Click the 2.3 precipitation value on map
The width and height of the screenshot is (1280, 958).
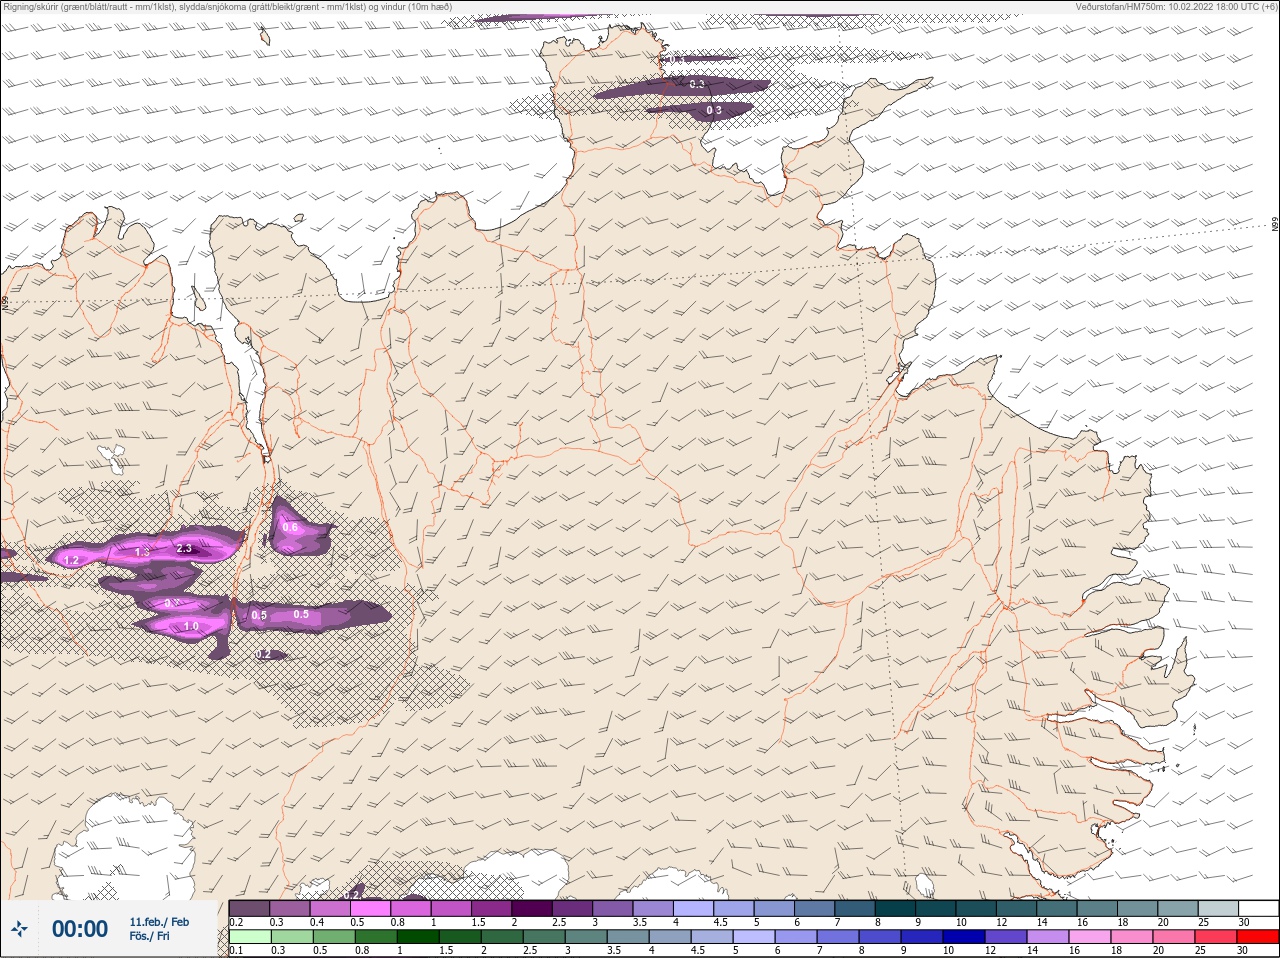[x=184, y=548]
